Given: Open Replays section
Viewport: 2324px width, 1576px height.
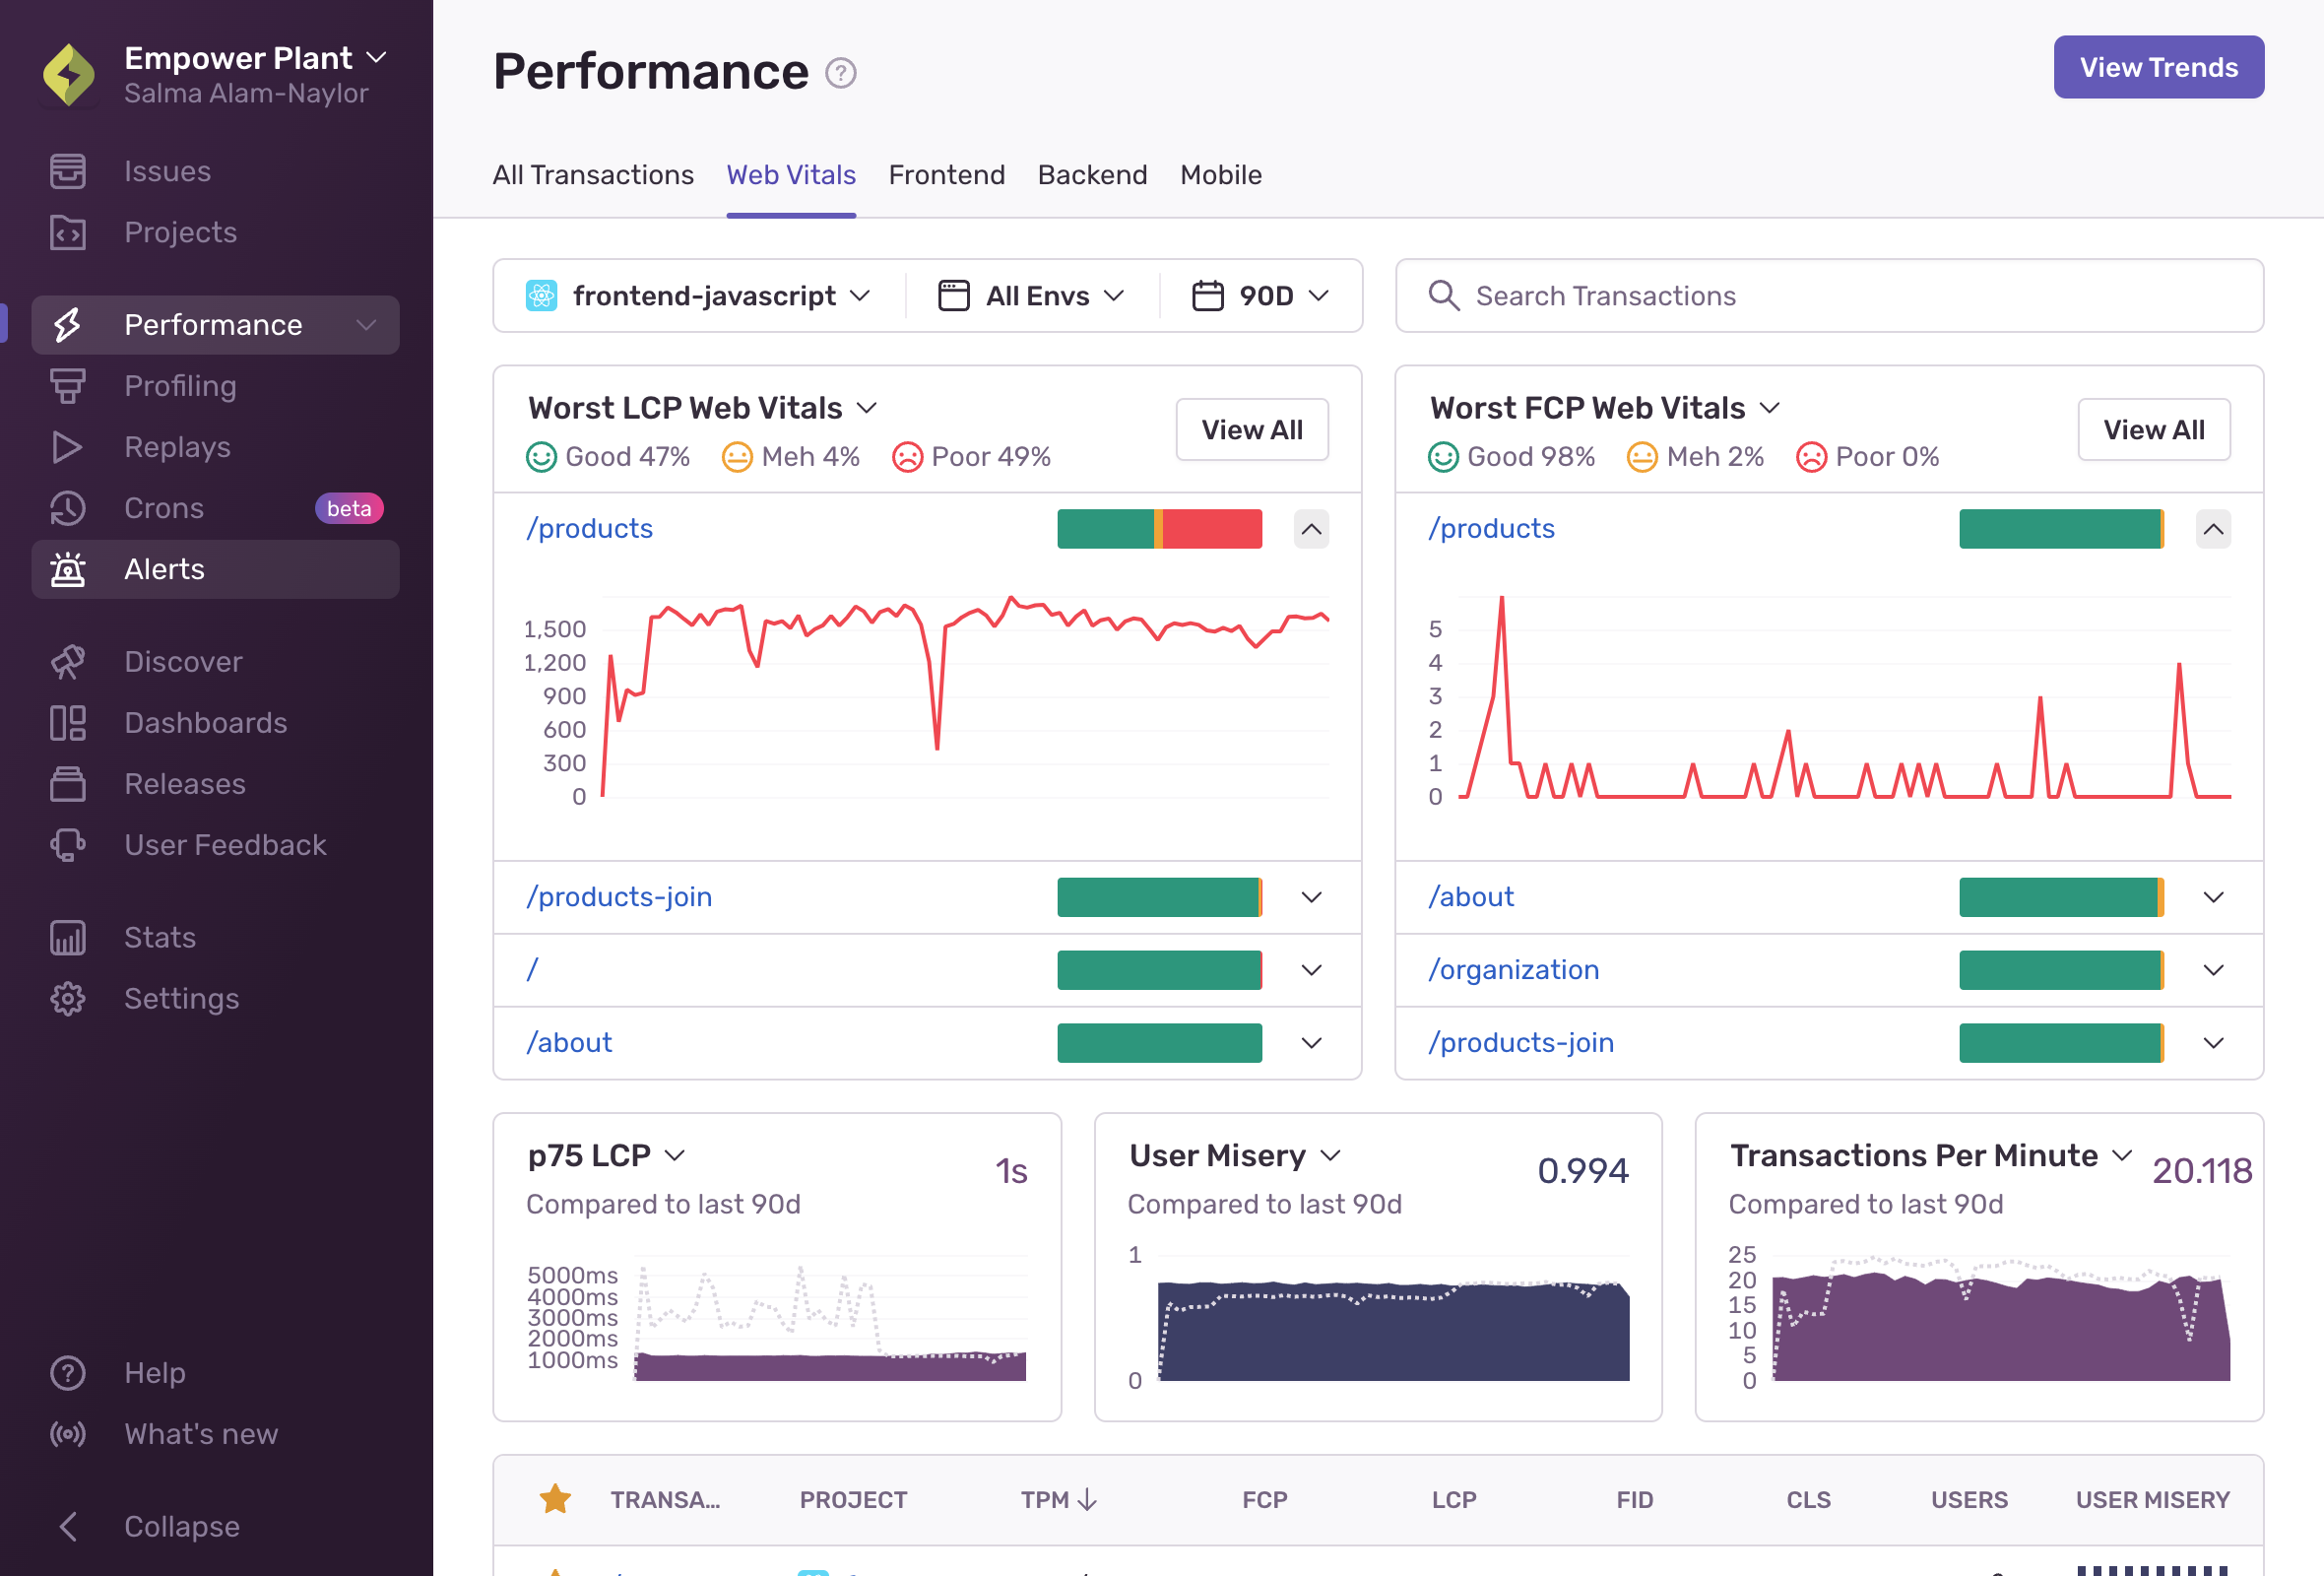Looking at the screenshot, I should [215, 447].
